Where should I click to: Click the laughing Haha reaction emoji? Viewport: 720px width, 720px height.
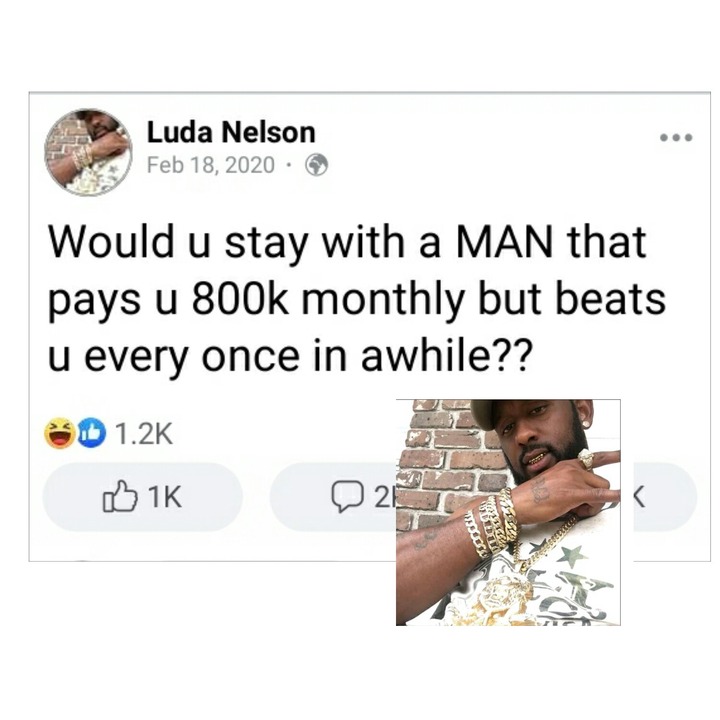pyautogui.click(x=60, y=433)
